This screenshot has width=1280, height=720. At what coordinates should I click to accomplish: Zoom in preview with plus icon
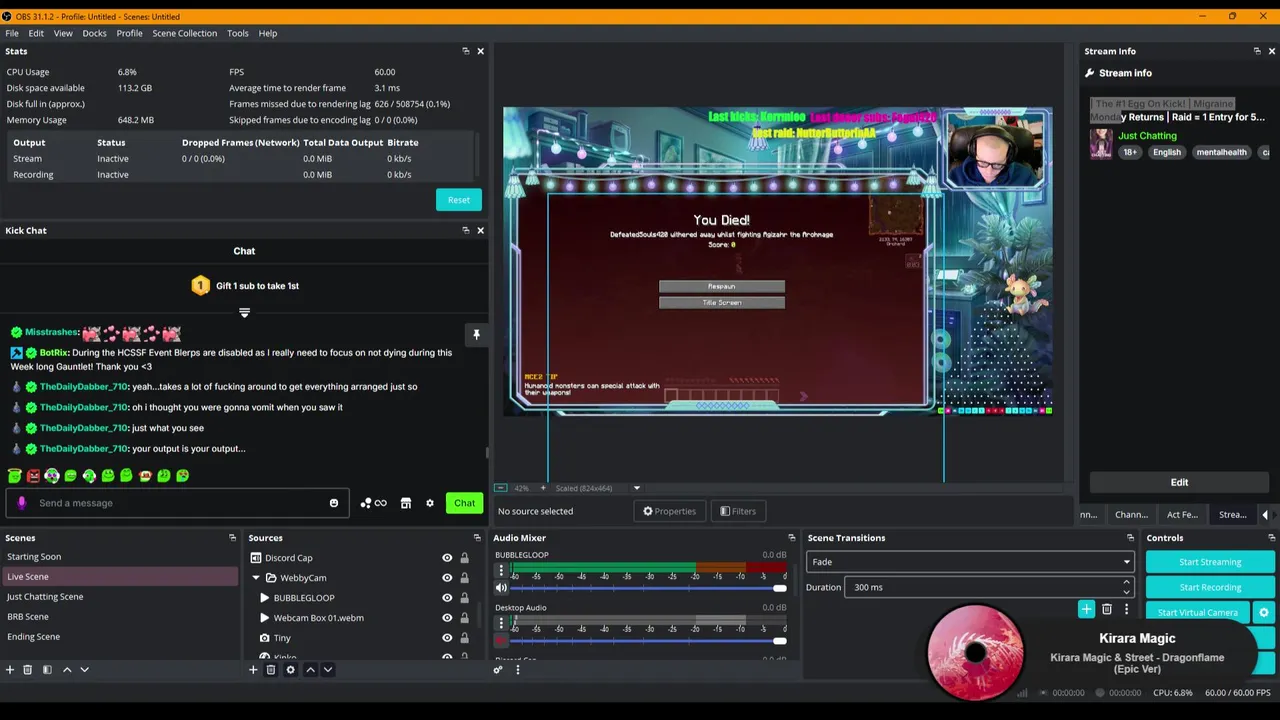543,488
